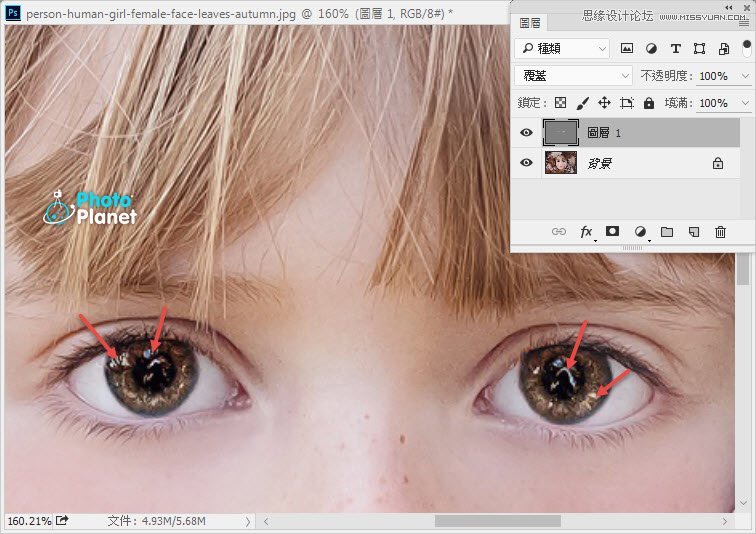Open the Layers panel options menu
Viewport: 756px width, 534px height.
pyautogui.click(x=744, y=23)
